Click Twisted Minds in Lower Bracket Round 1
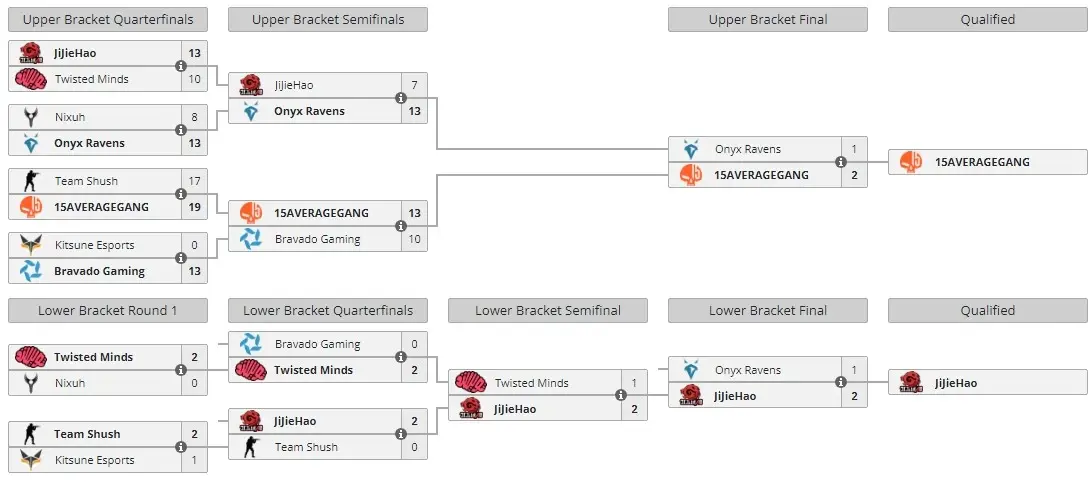Screen dimensions: 1092x482 tap(94, 357)
